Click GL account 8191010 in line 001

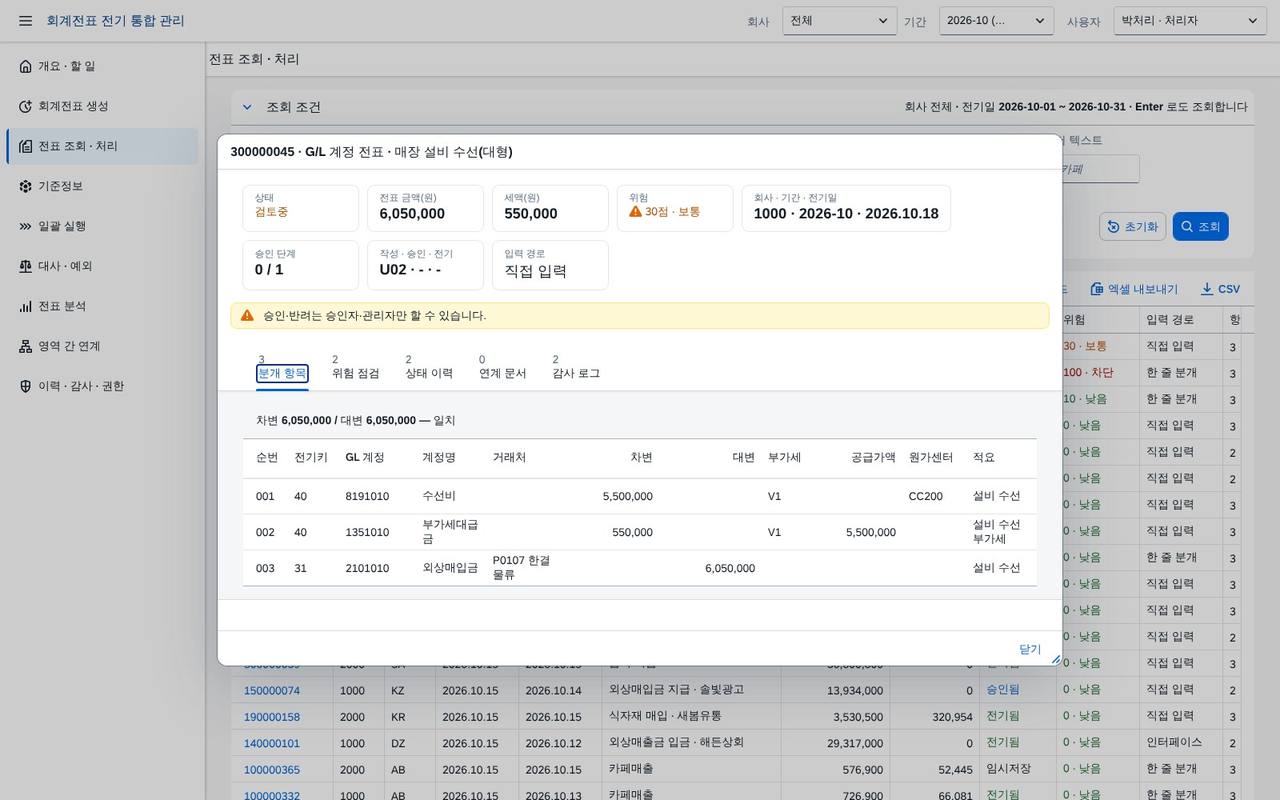(x=367, y=496)
